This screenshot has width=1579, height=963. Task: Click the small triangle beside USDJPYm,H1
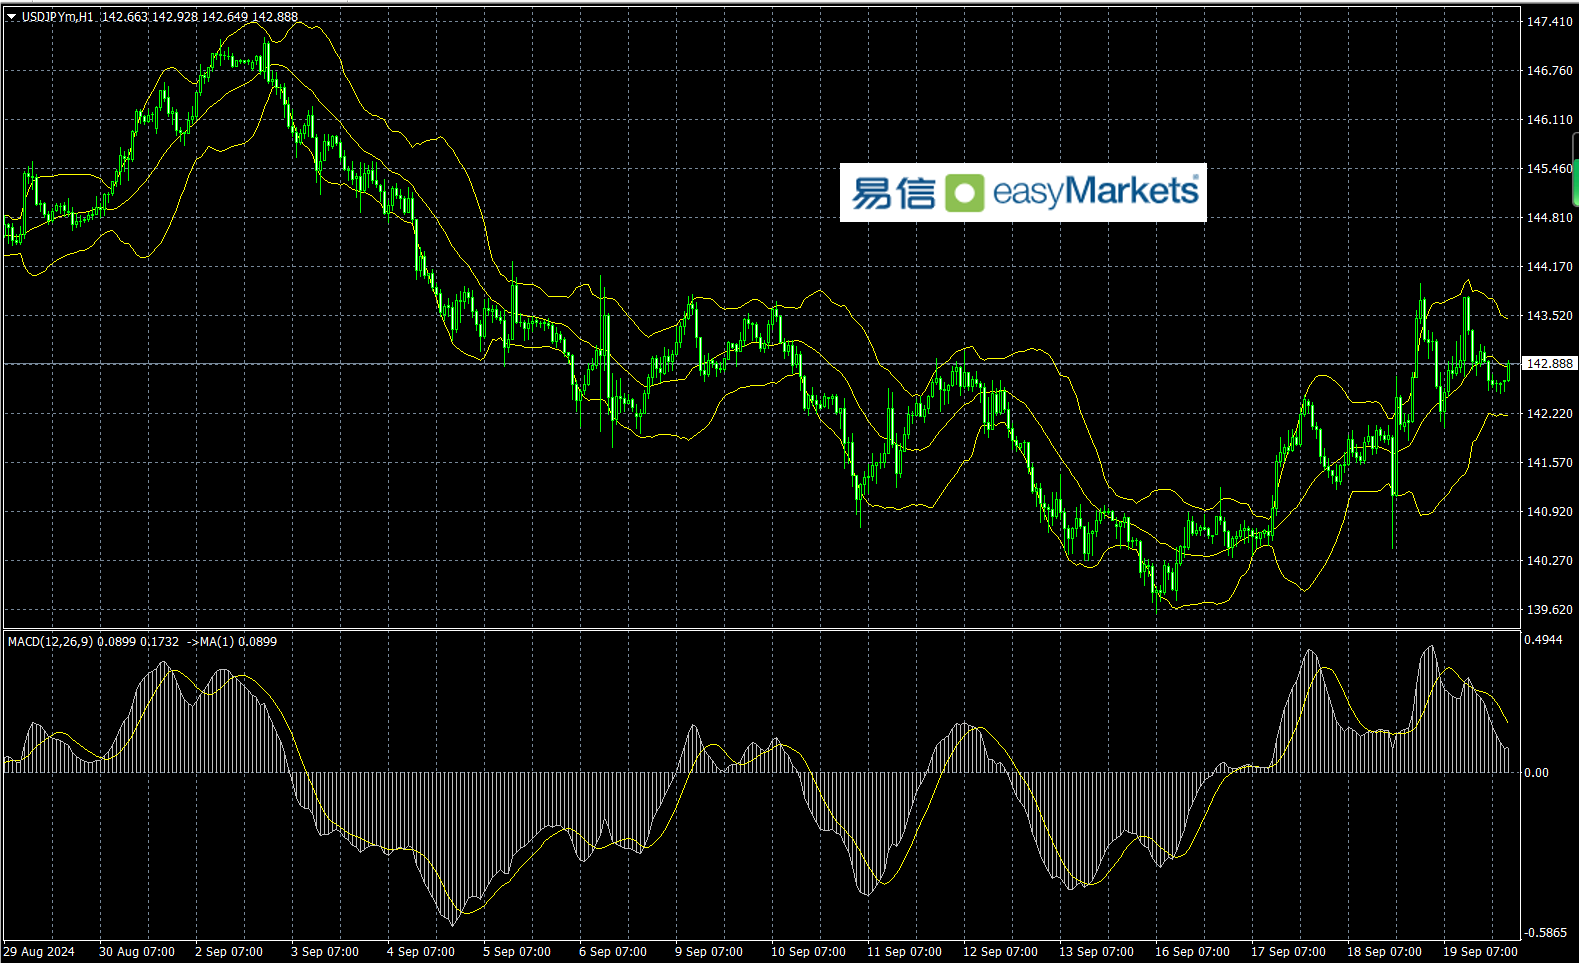(x=12, y=17)
